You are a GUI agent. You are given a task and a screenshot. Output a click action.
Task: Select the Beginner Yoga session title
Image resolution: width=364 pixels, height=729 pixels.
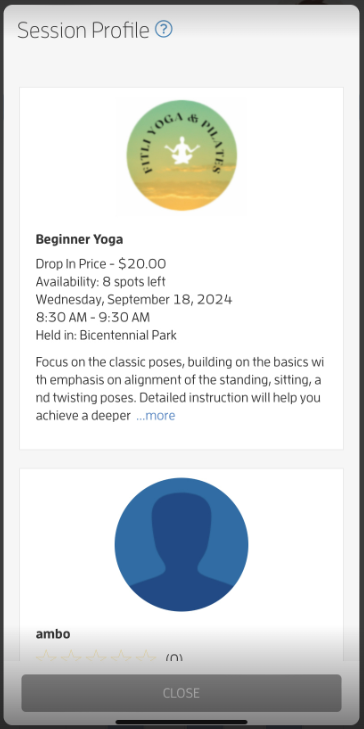pos(79,240)
